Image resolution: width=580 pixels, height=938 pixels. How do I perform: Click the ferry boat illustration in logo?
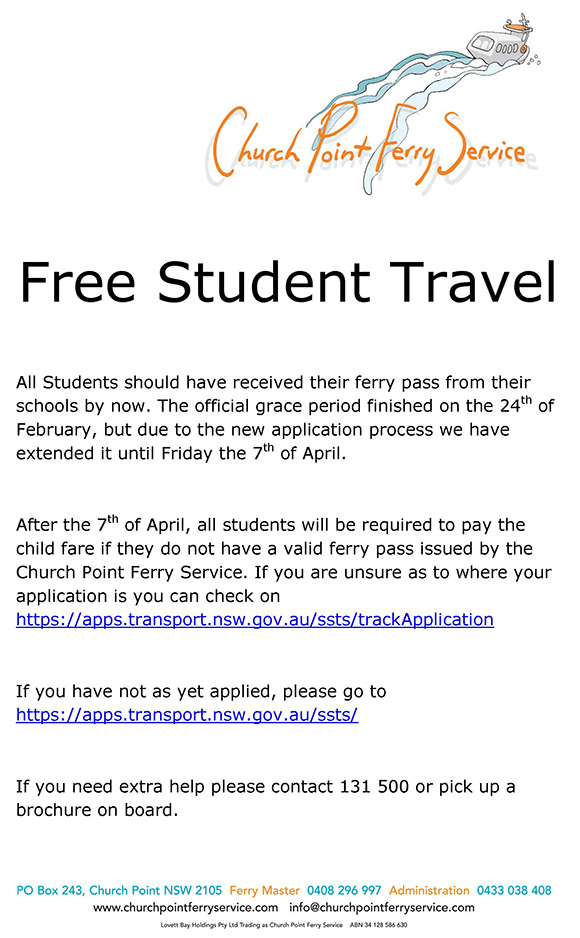[503, 42]
